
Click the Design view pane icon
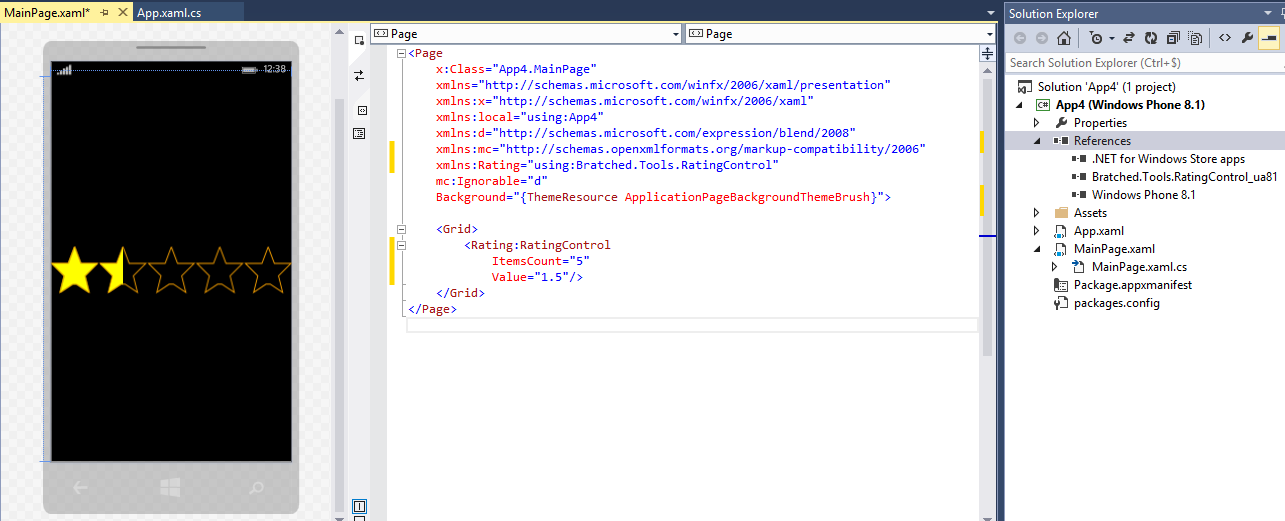pyautogui.click(x=359, y=40)
